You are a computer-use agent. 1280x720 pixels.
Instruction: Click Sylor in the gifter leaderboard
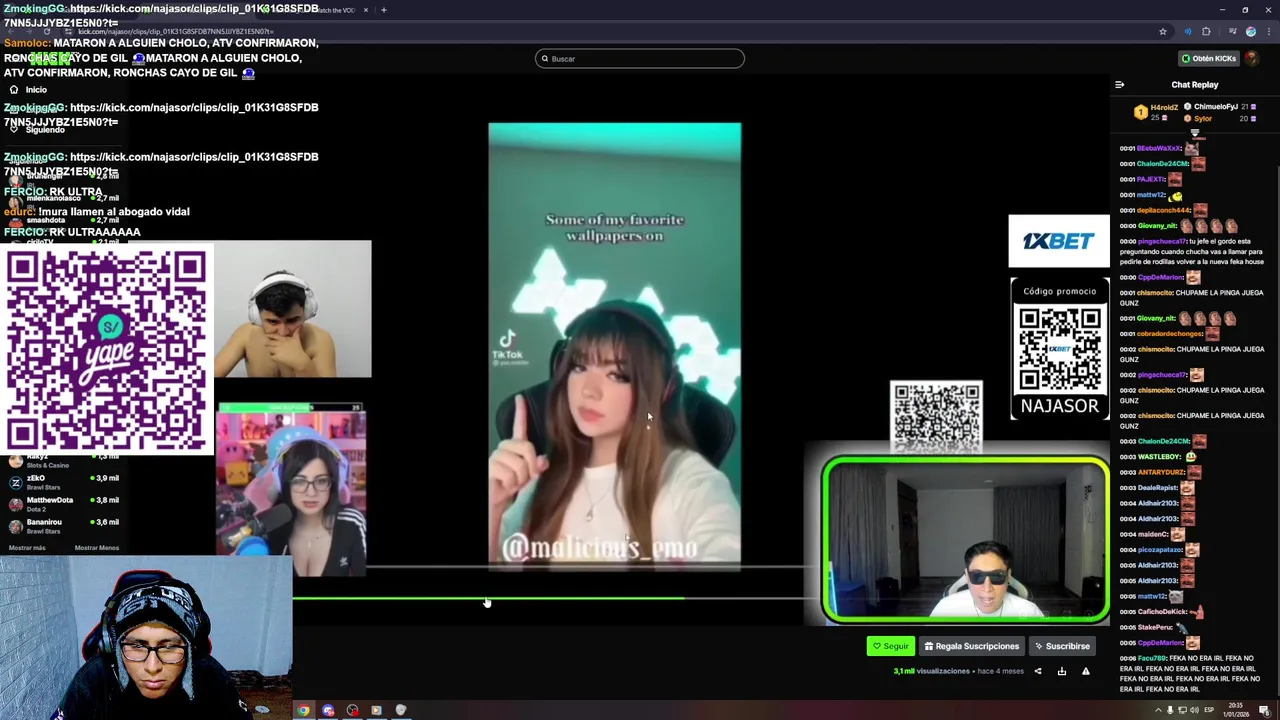[x=1204, y=118]
